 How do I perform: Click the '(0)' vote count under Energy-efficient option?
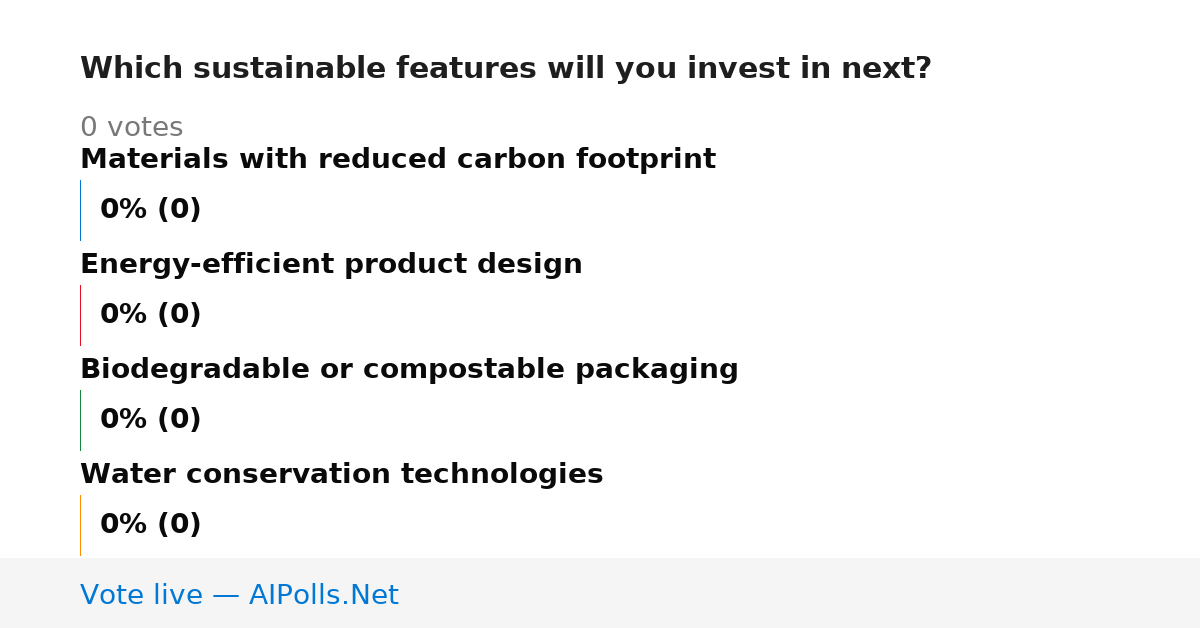pyautogui.click(x=179, y=315)
